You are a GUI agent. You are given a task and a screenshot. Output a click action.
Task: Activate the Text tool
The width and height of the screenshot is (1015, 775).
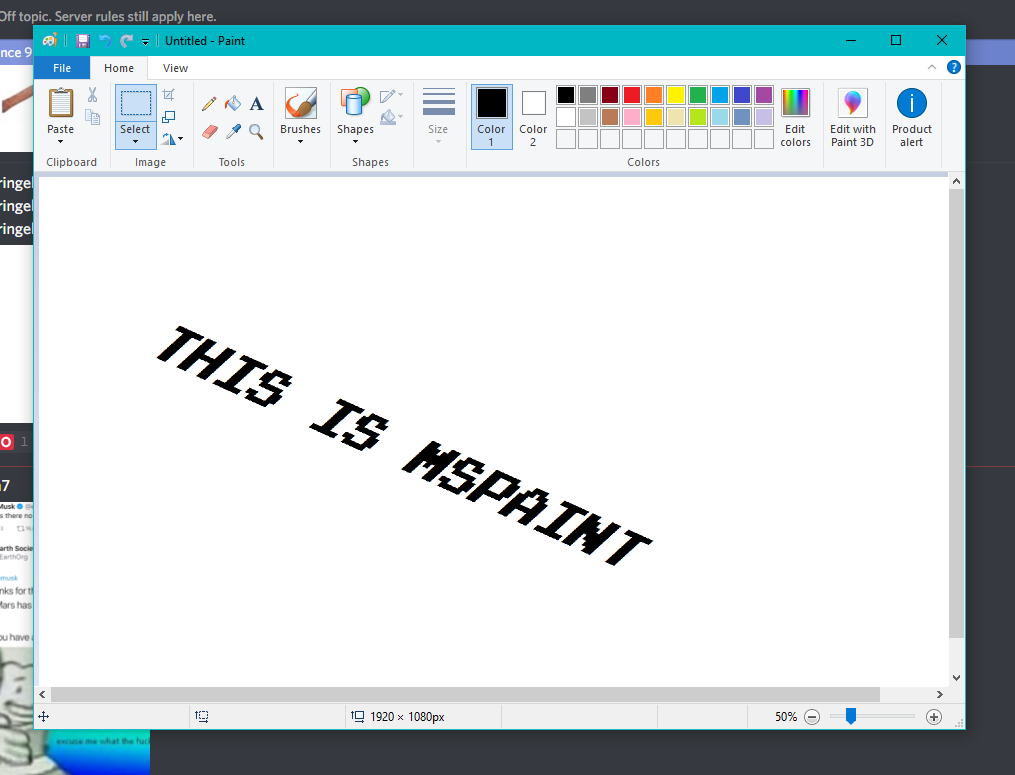[x=257, y=104]
